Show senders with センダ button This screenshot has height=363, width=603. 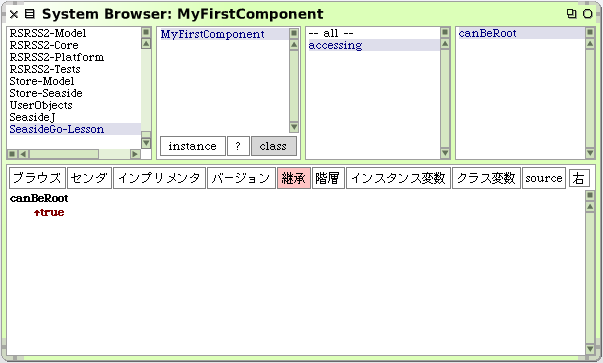point(89,178)
